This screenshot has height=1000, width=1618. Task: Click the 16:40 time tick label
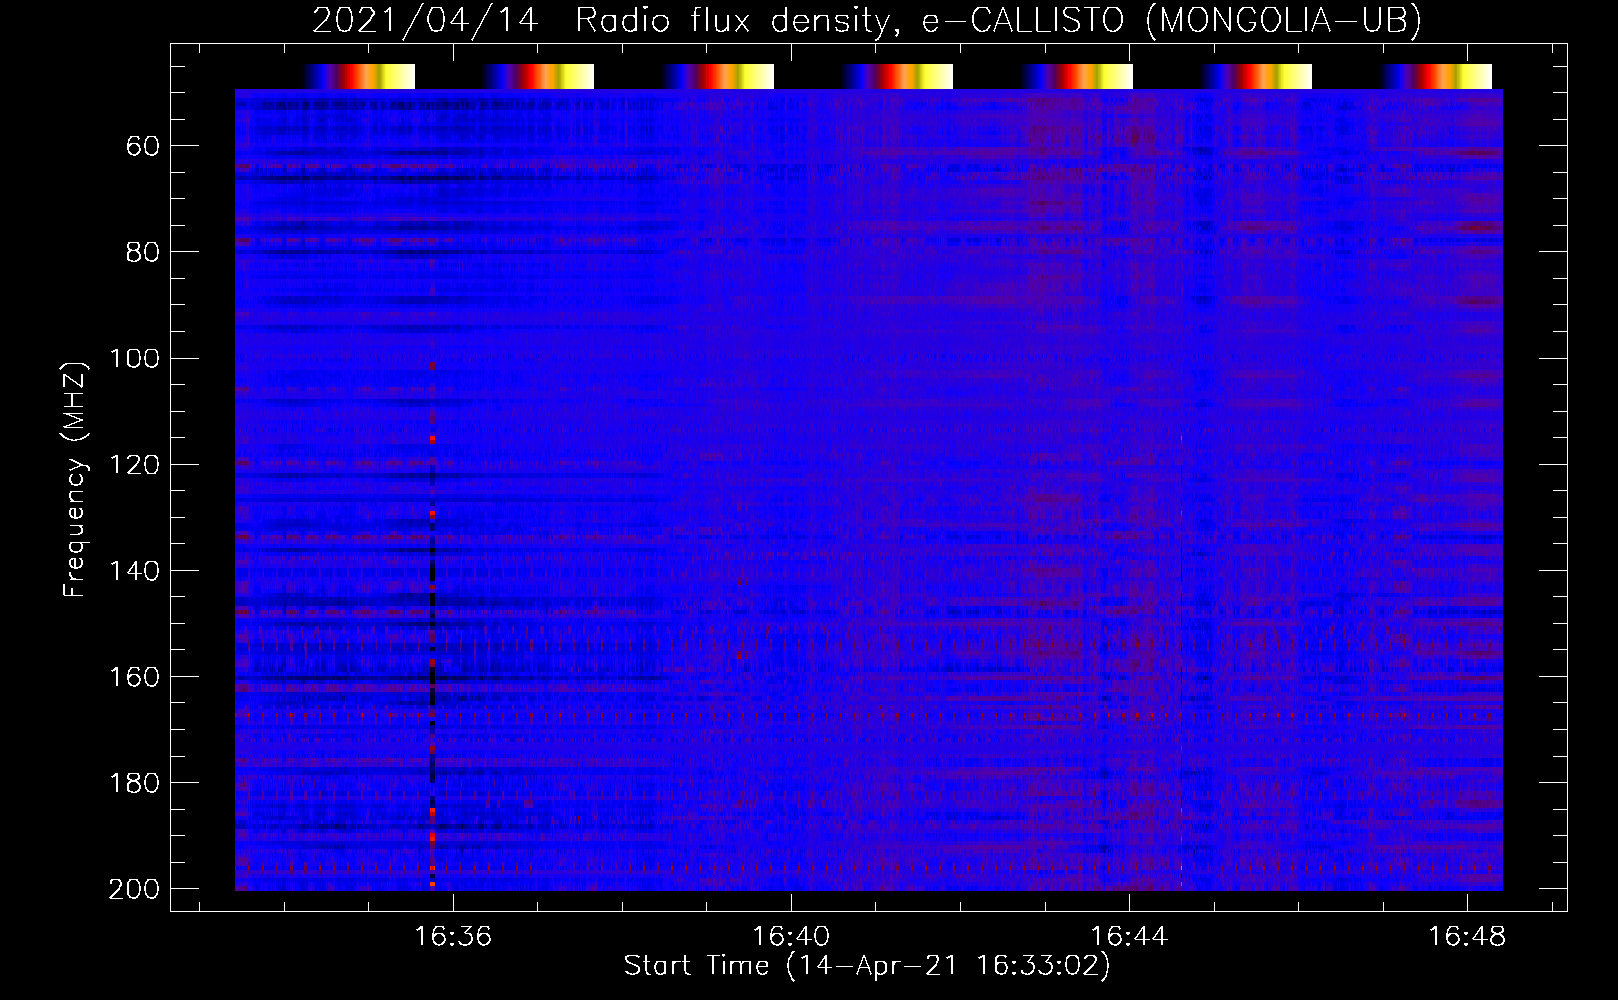[x=791, y=937]
